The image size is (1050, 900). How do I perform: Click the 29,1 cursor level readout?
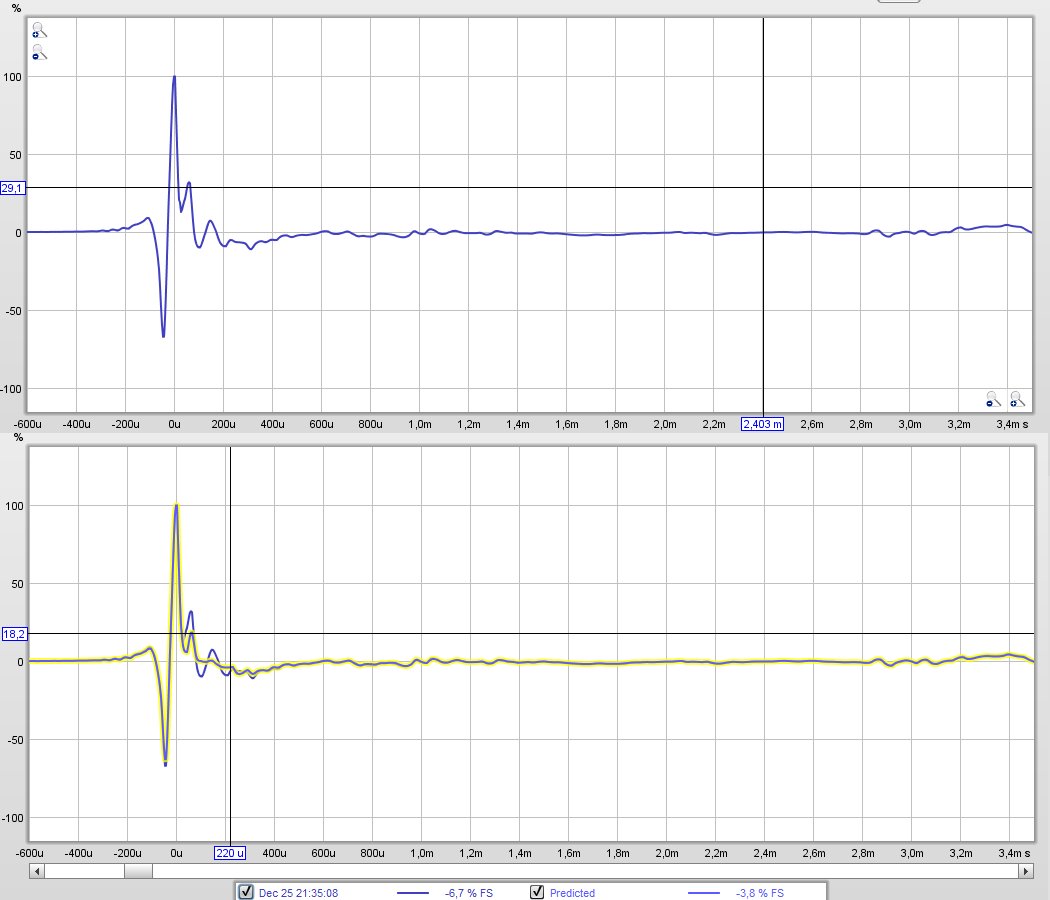click(13, 188)
